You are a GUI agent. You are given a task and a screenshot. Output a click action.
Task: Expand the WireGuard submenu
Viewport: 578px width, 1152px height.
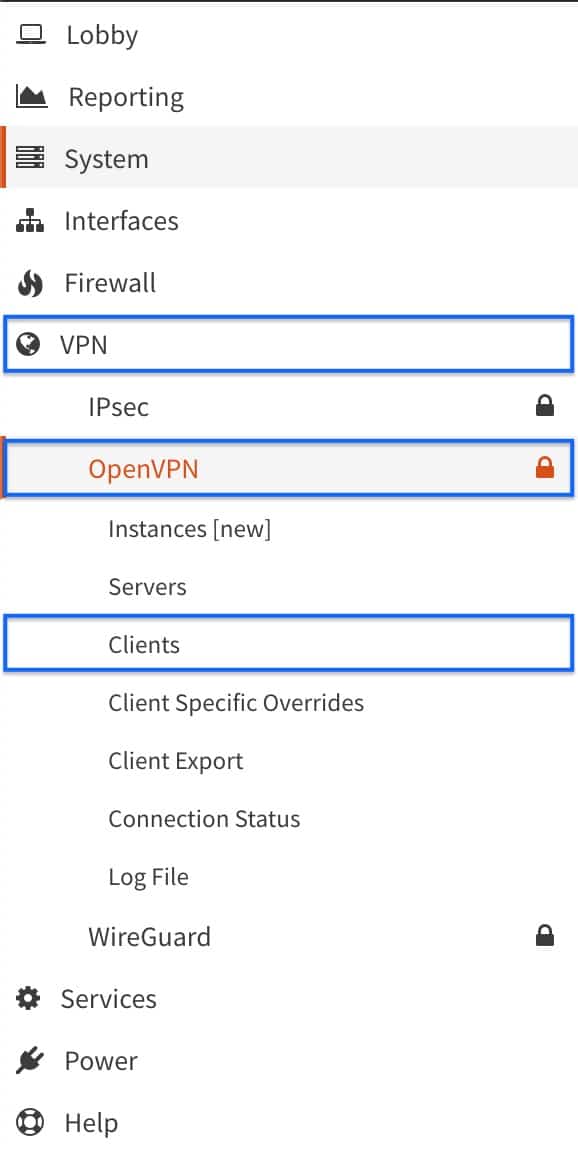289,936
